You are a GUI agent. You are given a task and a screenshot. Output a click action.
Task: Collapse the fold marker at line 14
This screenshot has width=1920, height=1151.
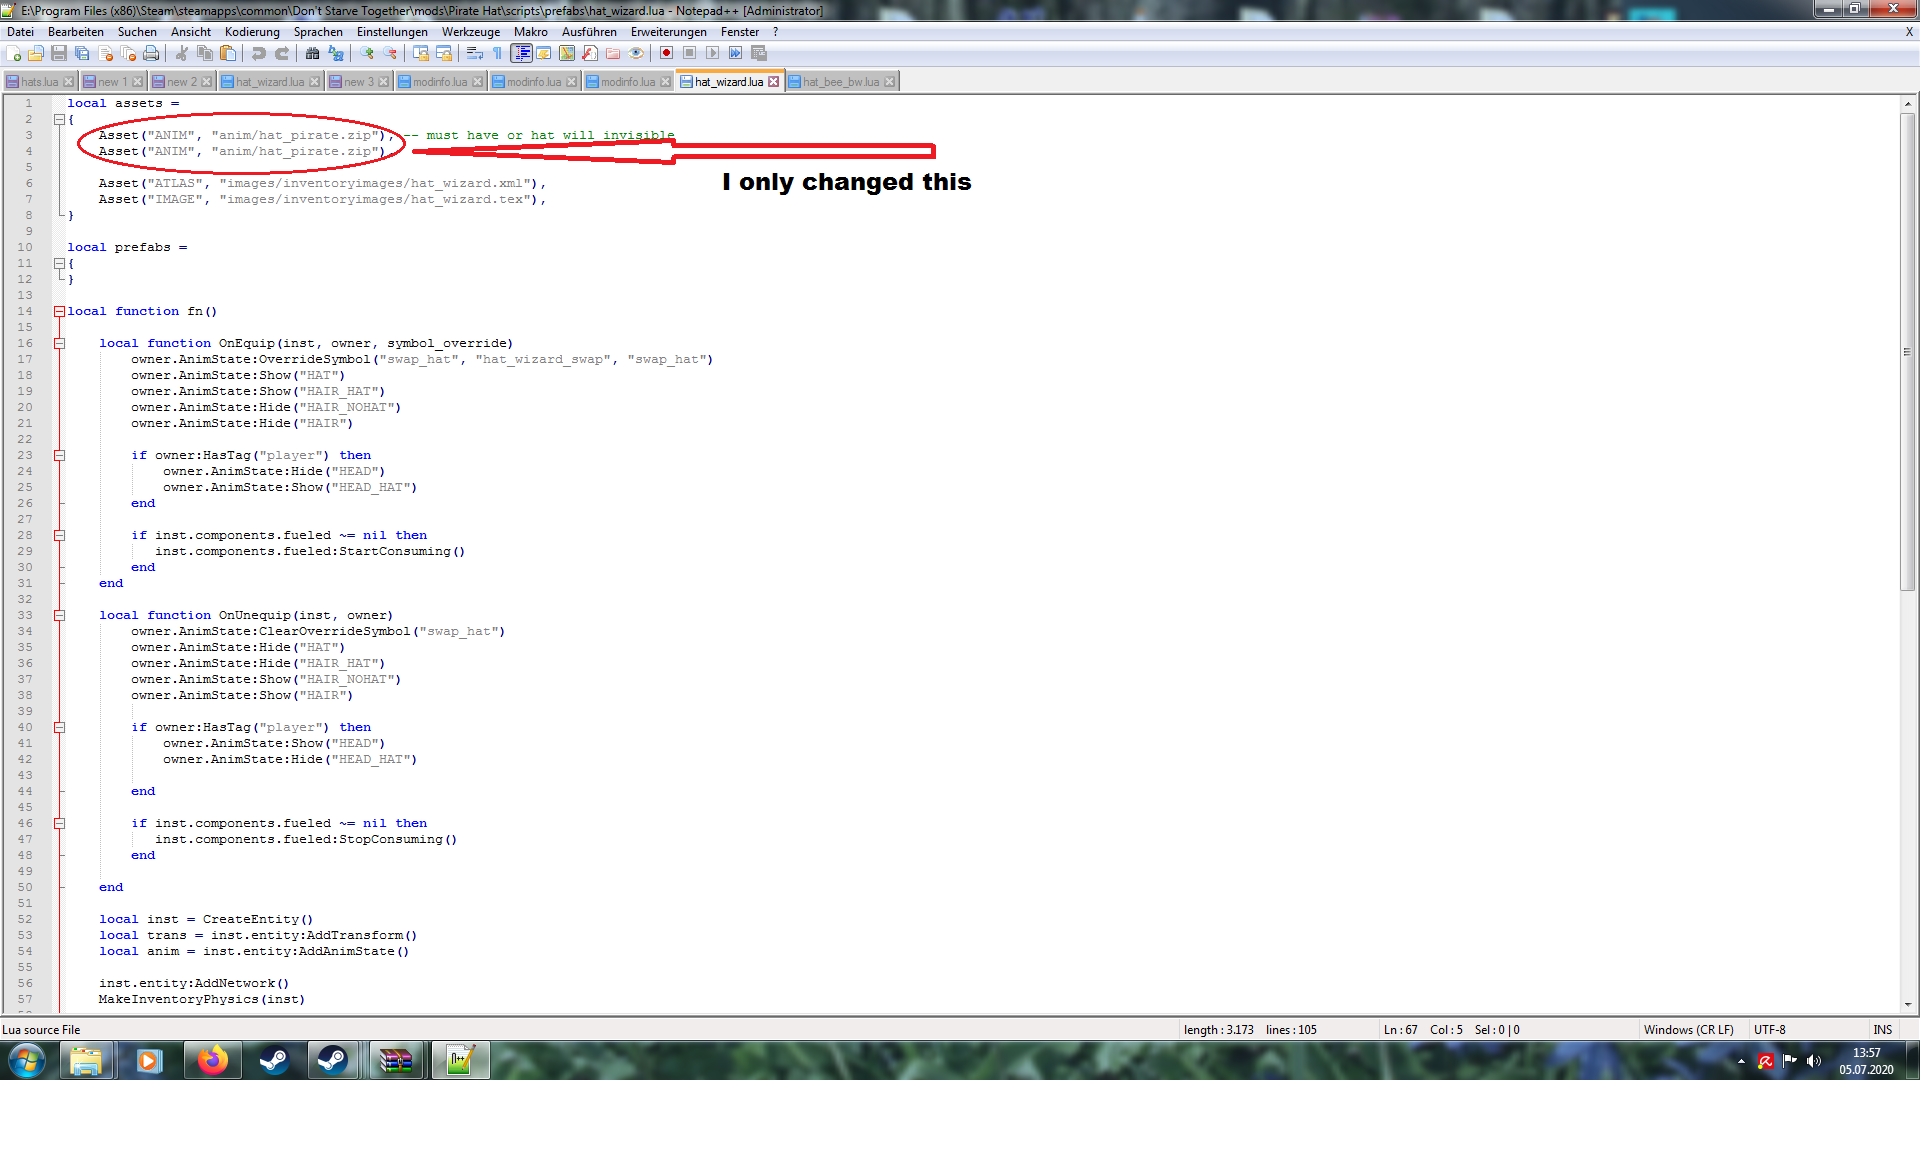pos(59,311)
